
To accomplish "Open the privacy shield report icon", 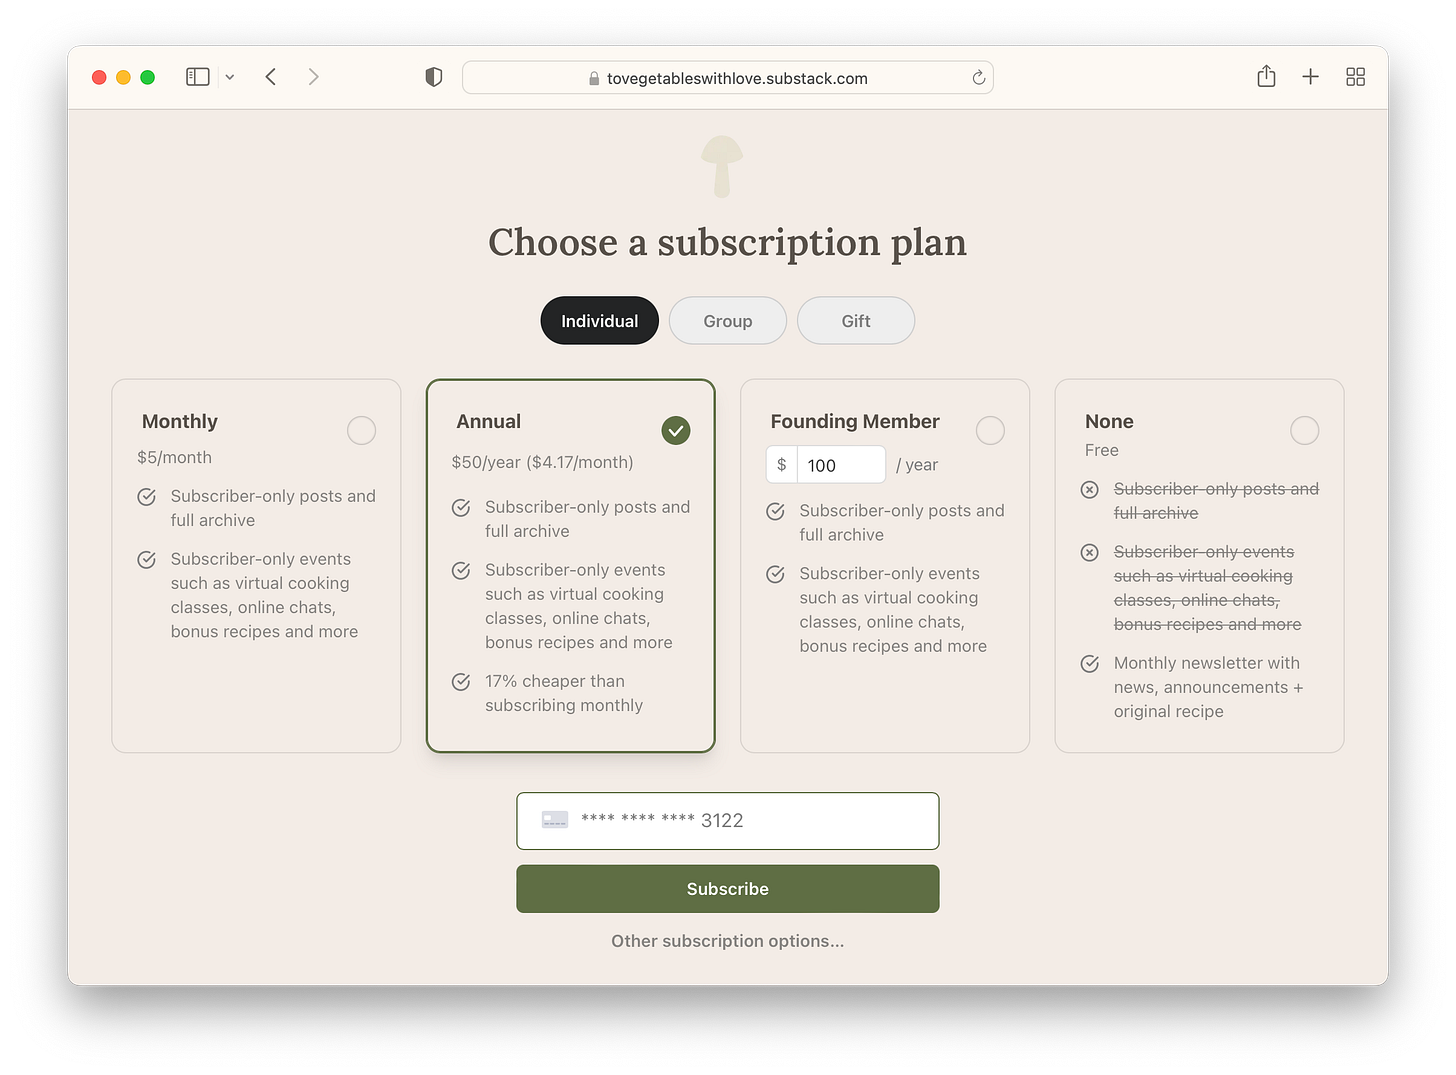I will [x=434, y=77].
